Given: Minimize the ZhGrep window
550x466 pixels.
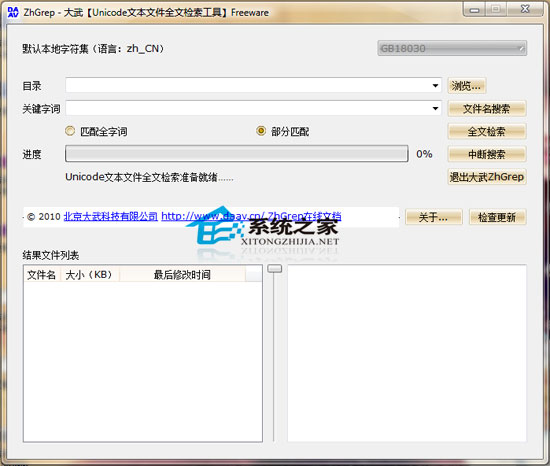Looking at the screenshot, I should [x=475, y=9].
